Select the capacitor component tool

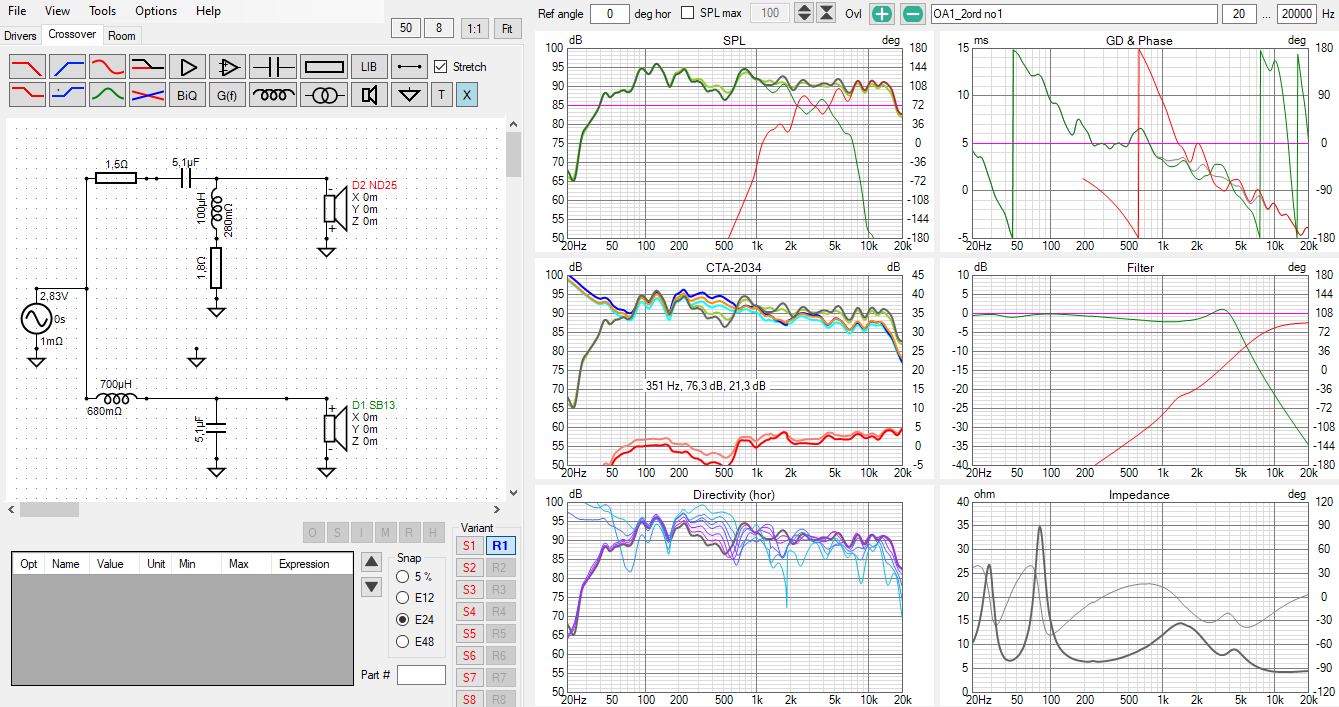point(272,67)
